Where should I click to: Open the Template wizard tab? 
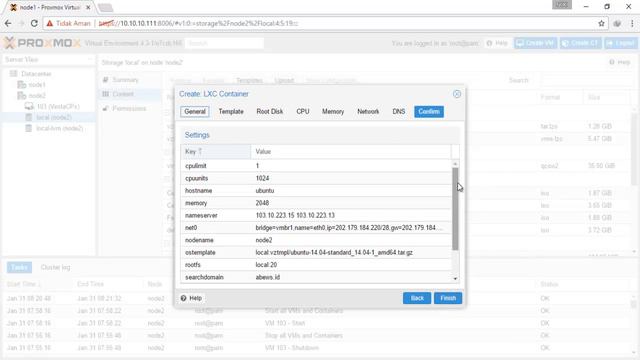click(231, 111)
